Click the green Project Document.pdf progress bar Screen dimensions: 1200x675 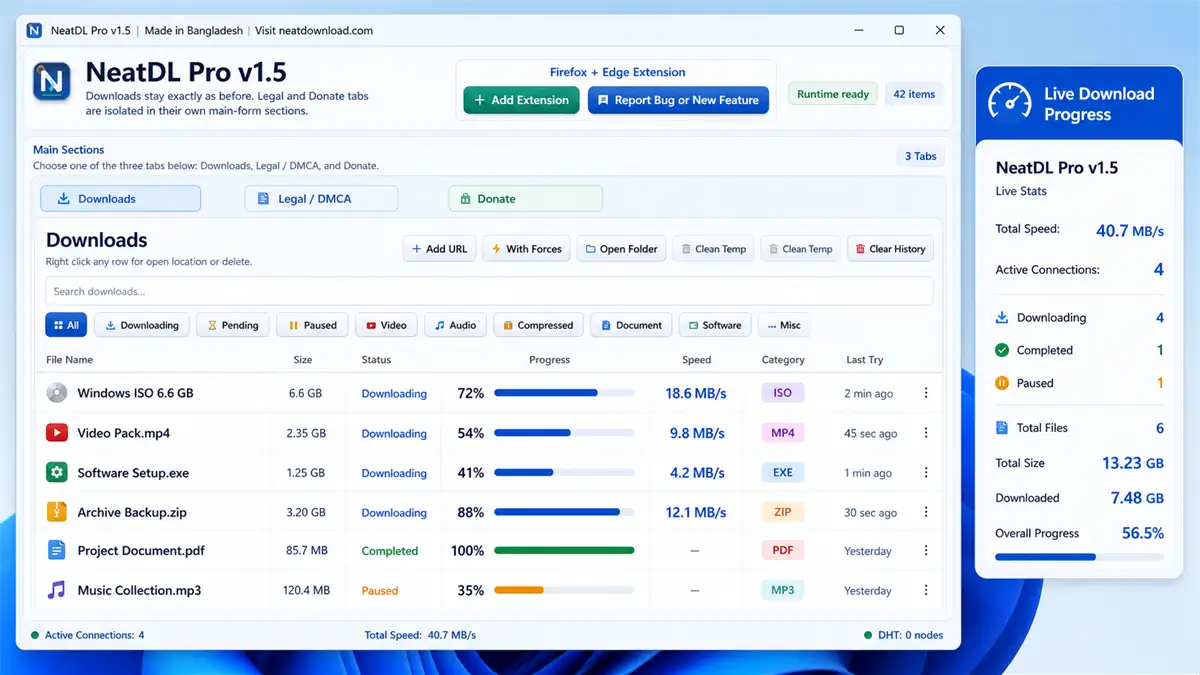coord(565,550)
